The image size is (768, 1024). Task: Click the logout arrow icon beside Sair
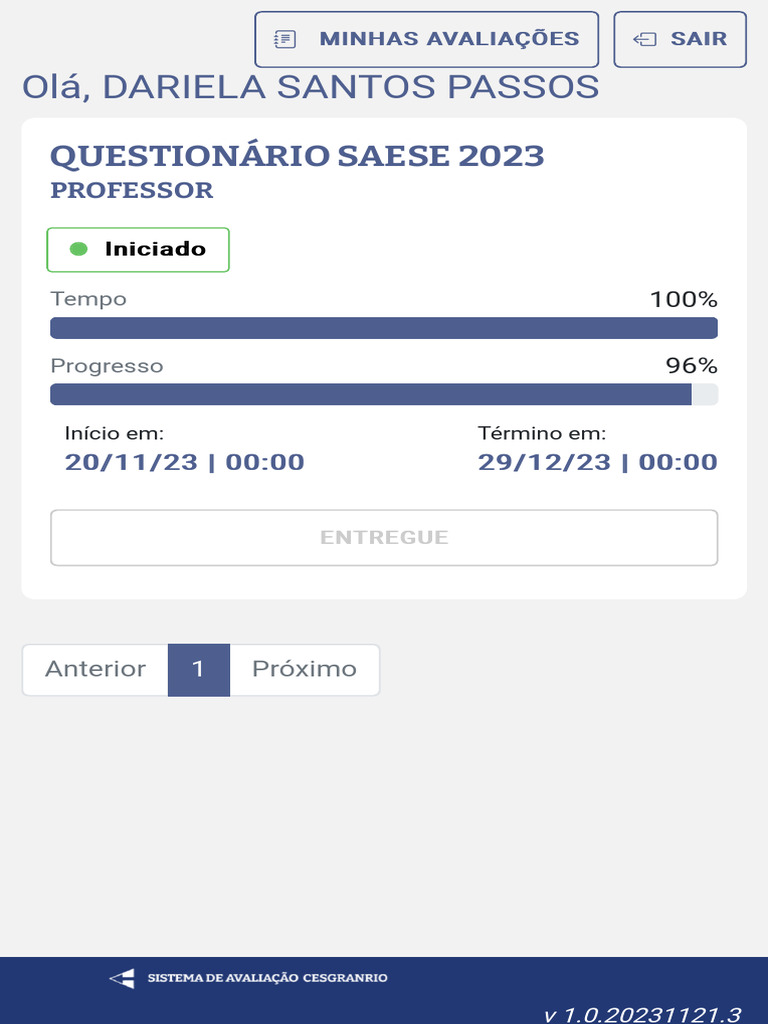645,40
